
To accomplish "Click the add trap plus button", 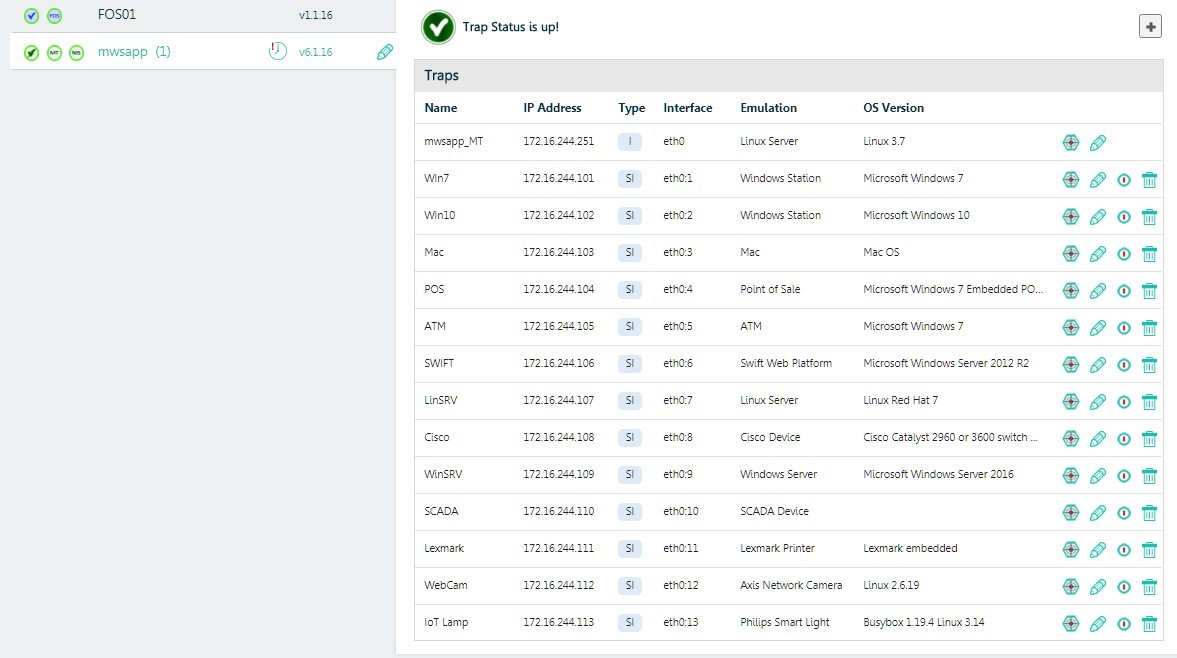I will pyautogui.click(x=1151, y=27).
